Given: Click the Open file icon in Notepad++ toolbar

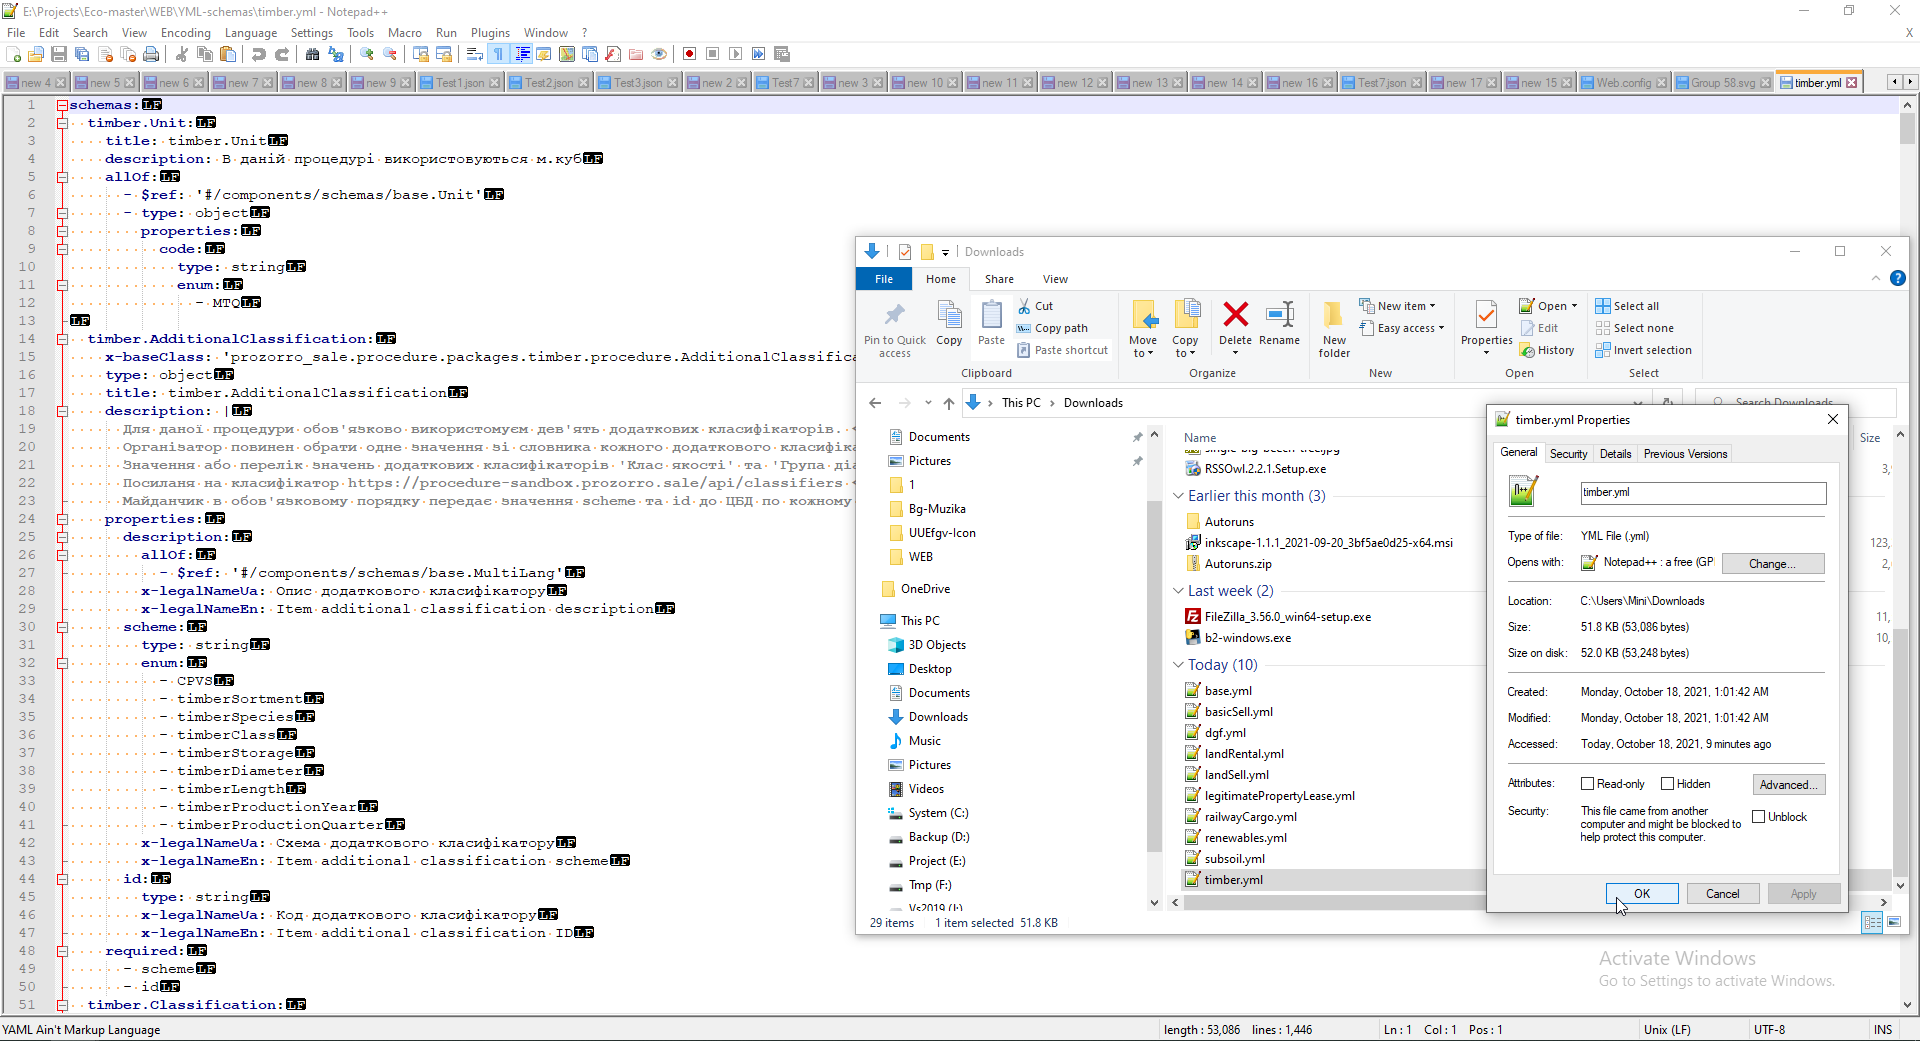Looking at the screenshot, I should pos(36,54).
